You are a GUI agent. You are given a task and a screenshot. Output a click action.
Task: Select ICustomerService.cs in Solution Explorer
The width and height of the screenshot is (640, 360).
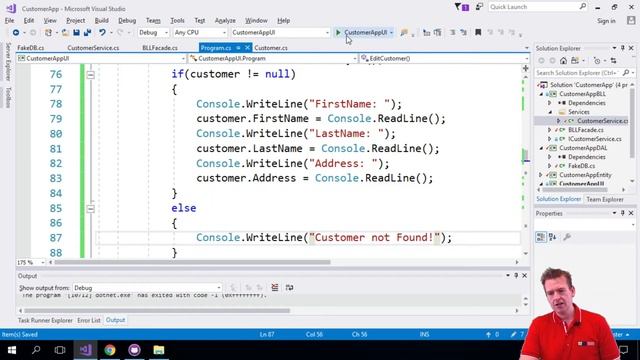tap(594, 139)
